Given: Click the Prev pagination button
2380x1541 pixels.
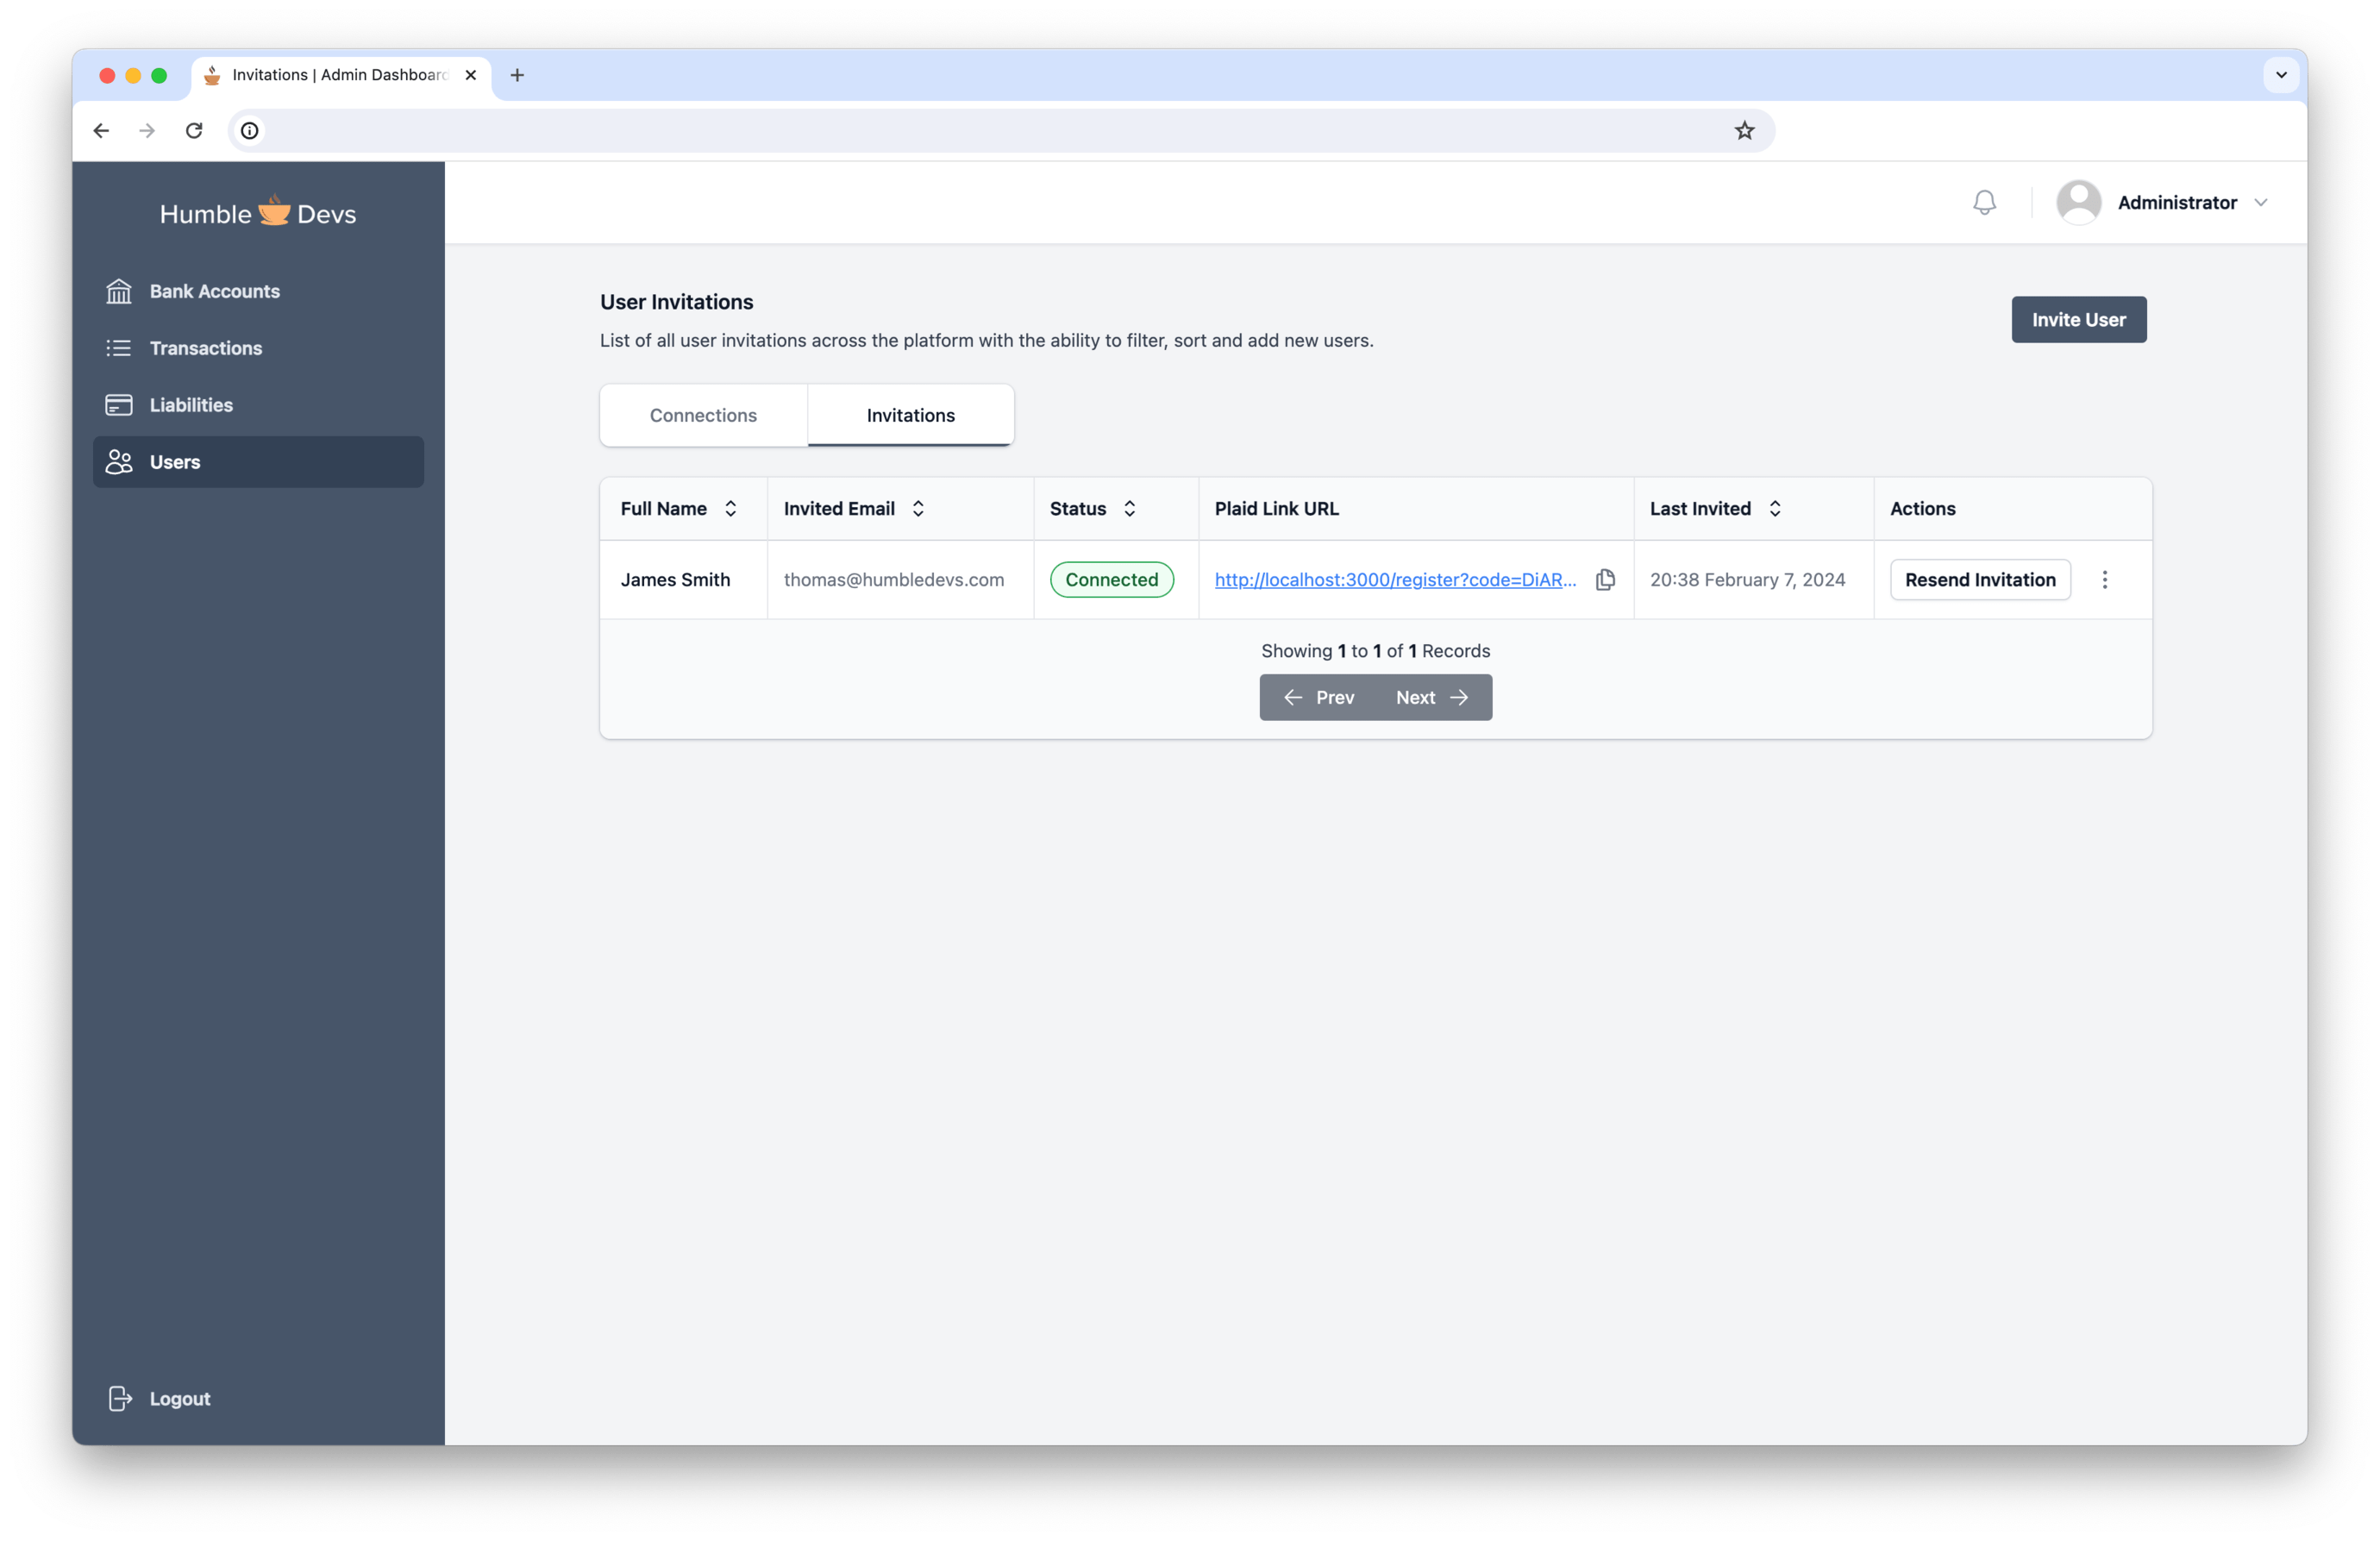Looking at the screenshot, I should click(x=1318, y=697).
